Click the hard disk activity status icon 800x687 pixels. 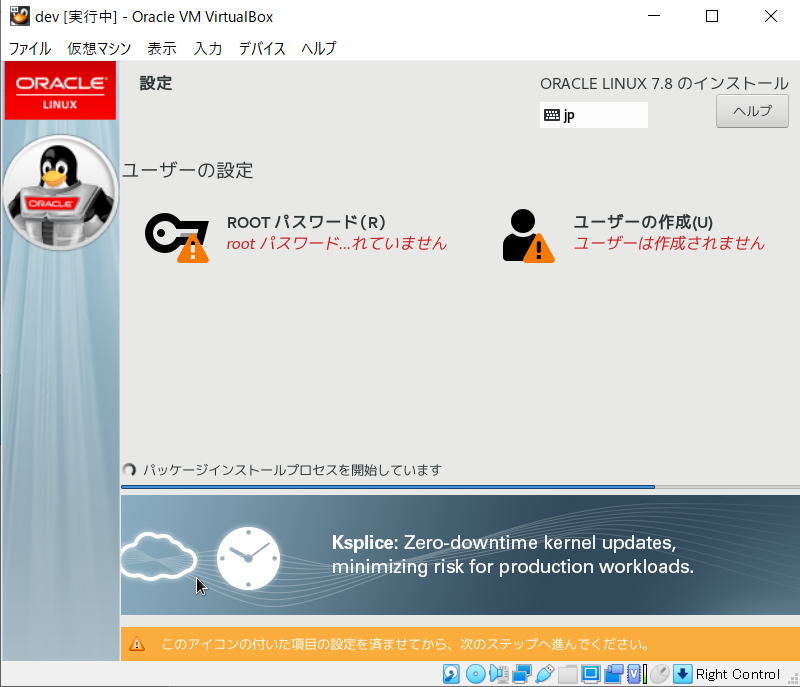pos(451,674)
